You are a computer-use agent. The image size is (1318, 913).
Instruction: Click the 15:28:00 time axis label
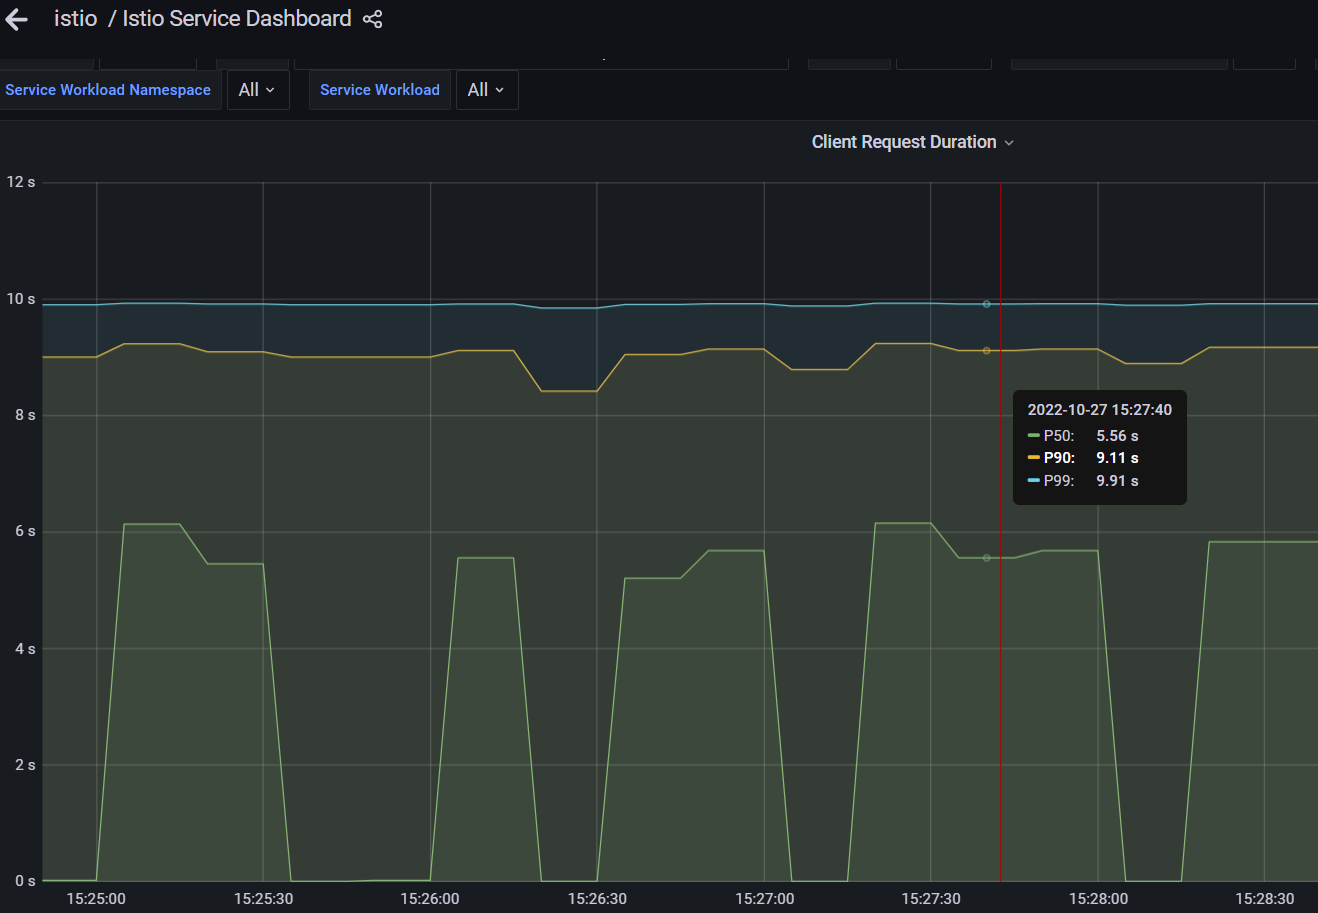(x=1098, y=899)
